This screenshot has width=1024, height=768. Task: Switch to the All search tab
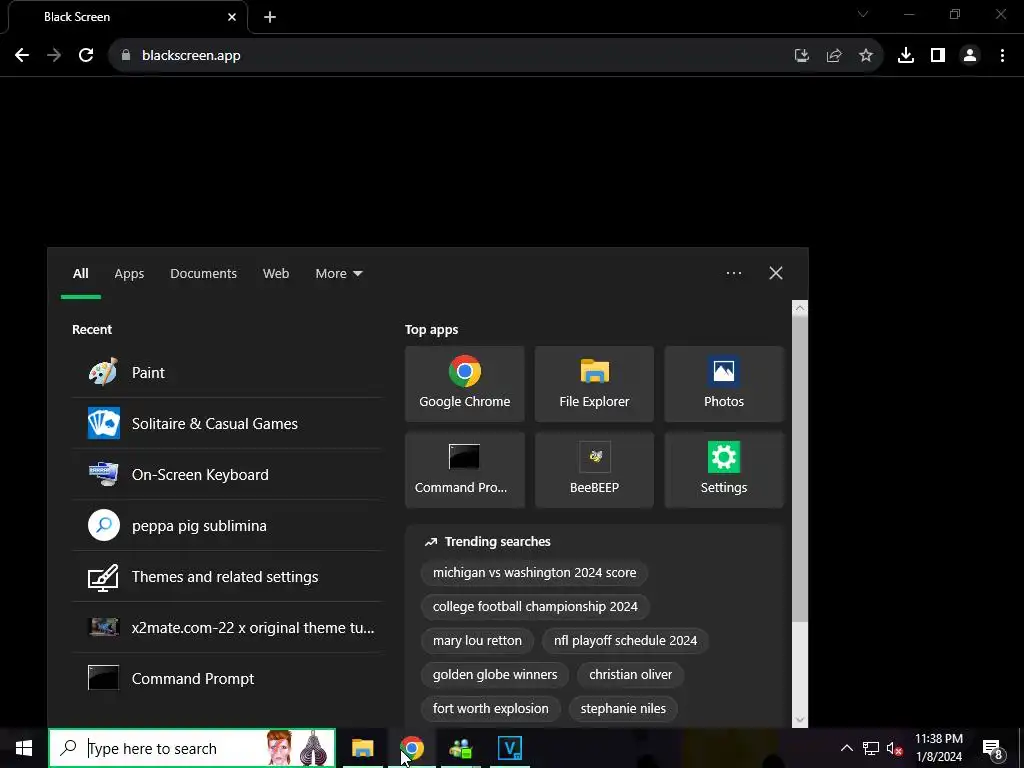(x=80, y=274)
